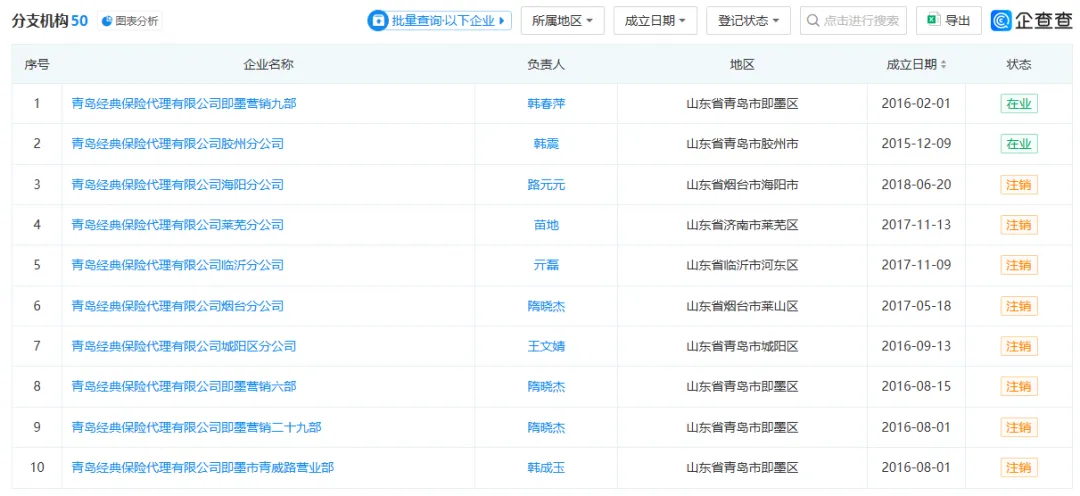Select region cell 山东省临沂市河东区
This screenshot has height=496, width=1080.
[x=742, y=265]
